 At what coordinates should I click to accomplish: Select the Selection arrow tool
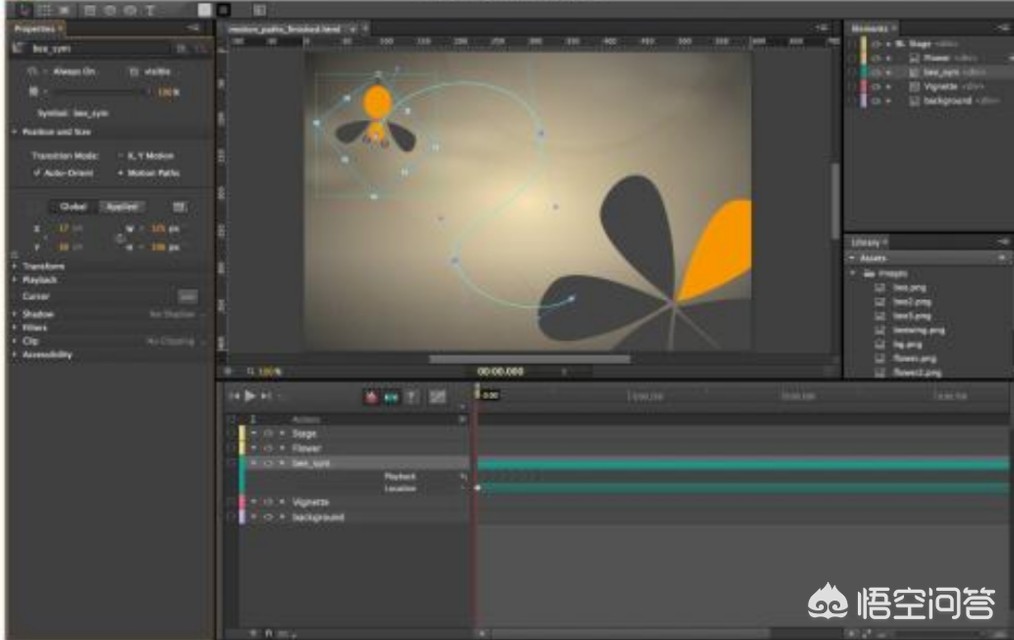tap(25, 10)
